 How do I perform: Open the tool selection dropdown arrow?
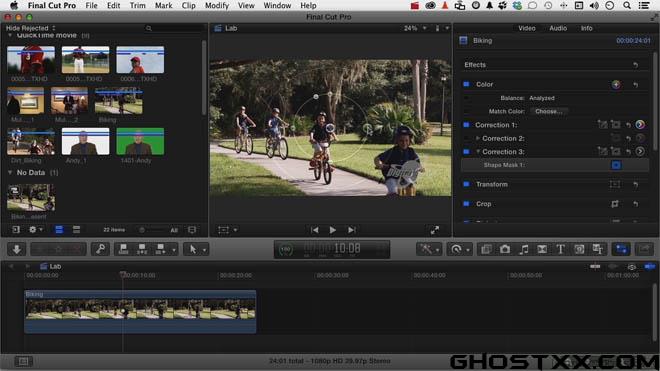[205, 250]
